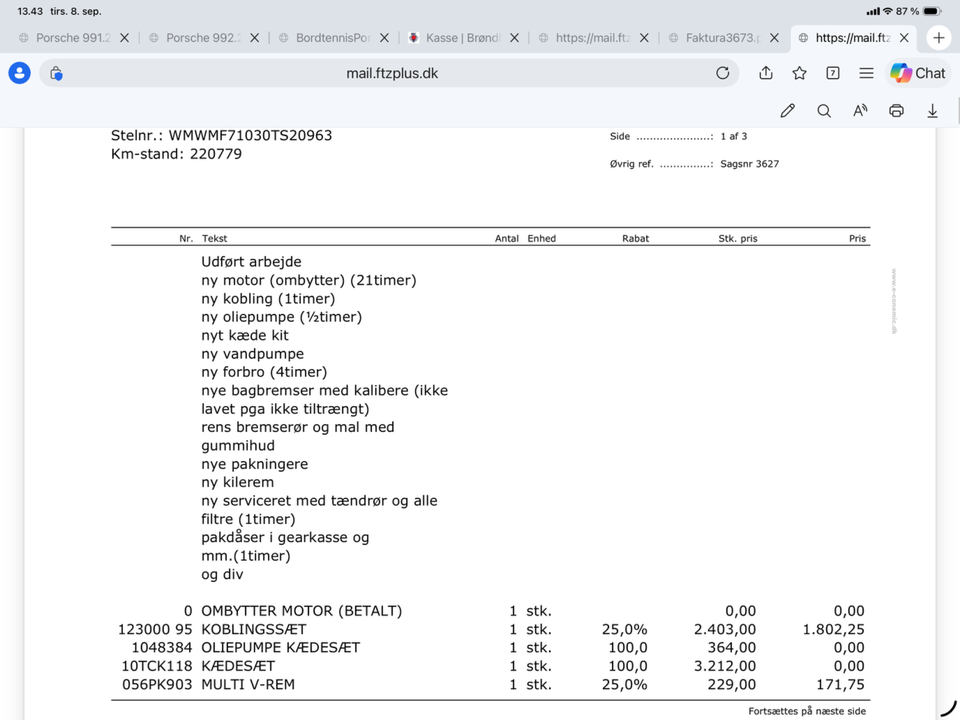Select the Km-stand: 220779 line
The image size is (960, 720).
point(176,154)
